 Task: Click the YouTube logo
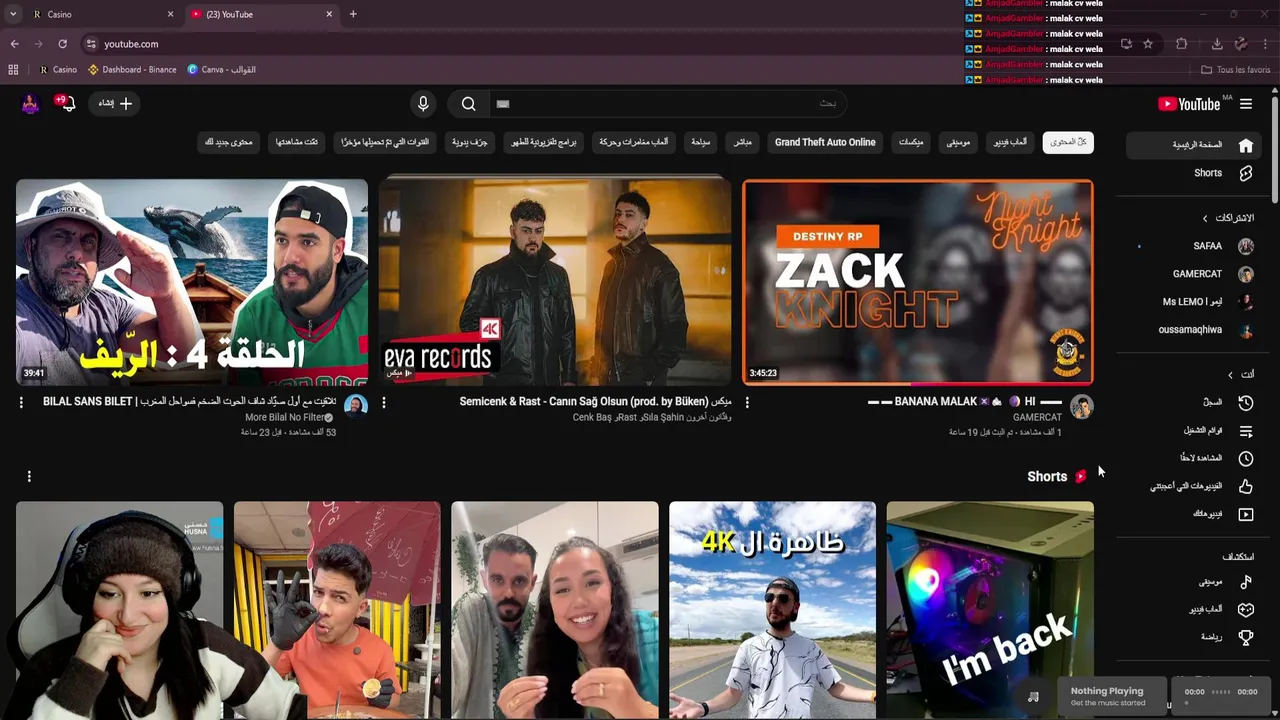tap(1189, 104)
